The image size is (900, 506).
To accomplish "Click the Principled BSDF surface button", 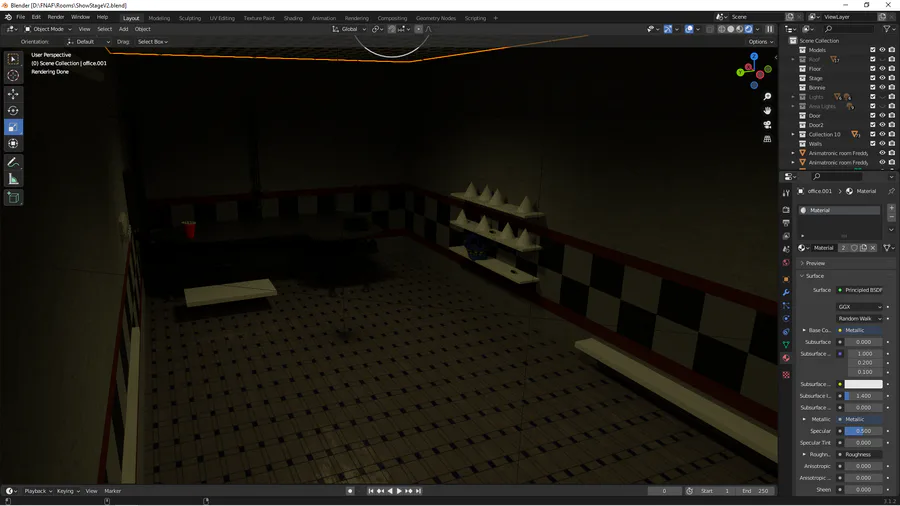I will pos(860,290).
